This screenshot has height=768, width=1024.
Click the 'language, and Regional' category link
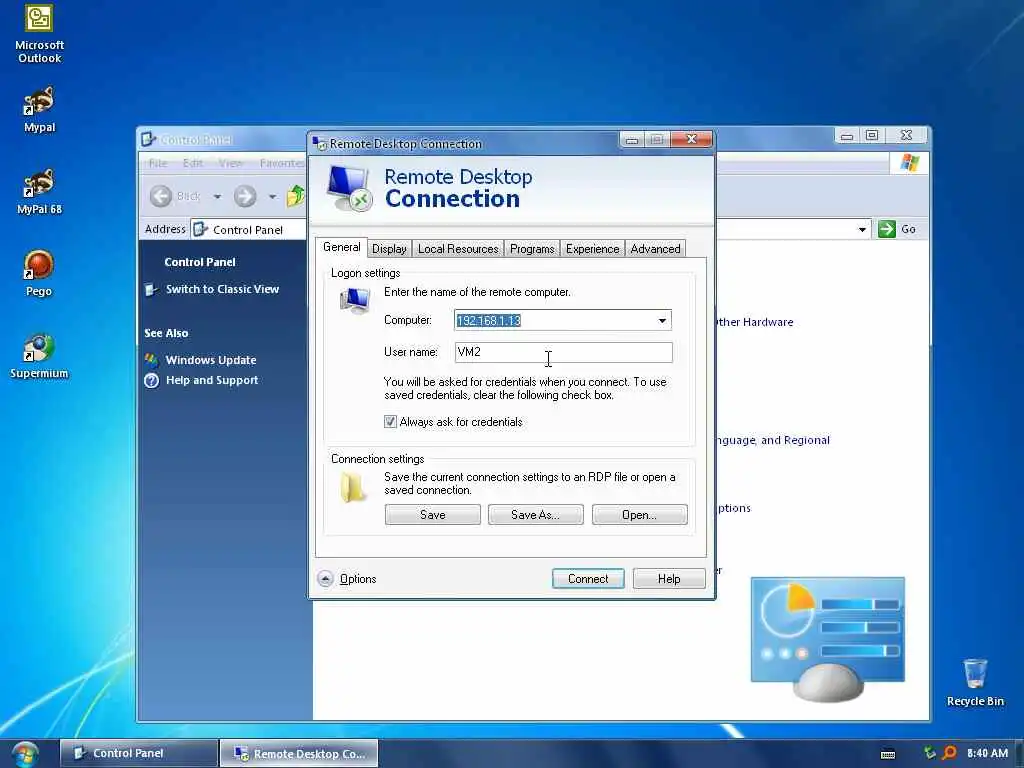pyautogui.click(x=773, y=440)
